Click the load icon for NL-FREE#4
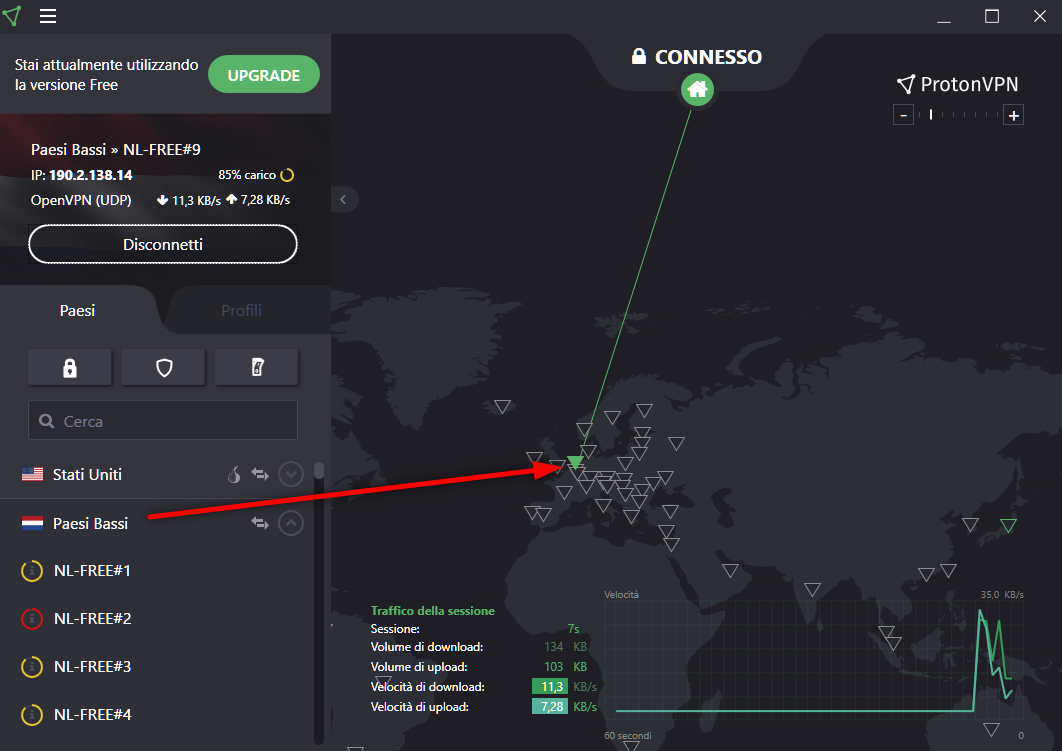Image resolution: width=1062 pixels, height=751 pixels. [32, 714]
